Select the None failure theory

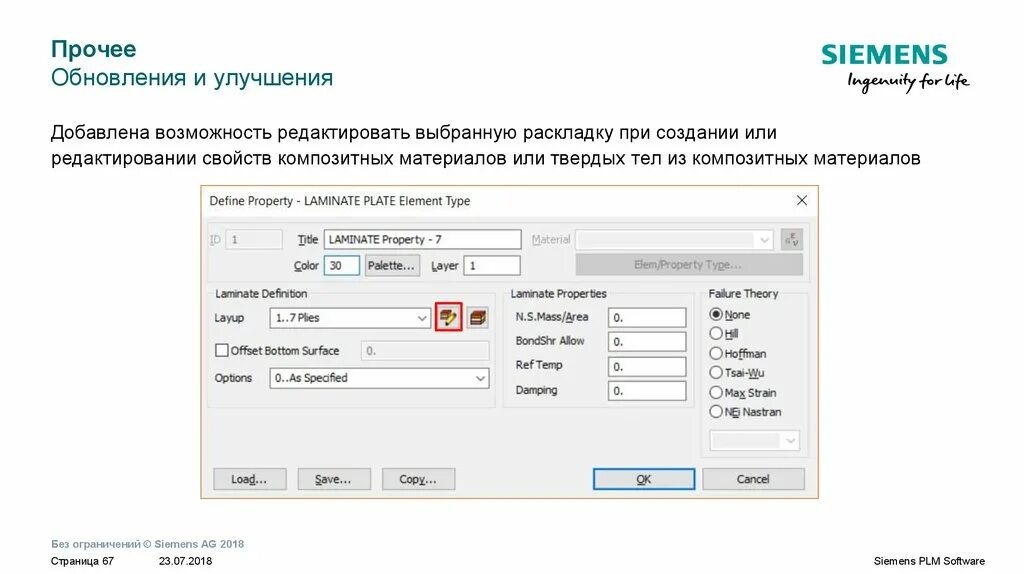716,315
